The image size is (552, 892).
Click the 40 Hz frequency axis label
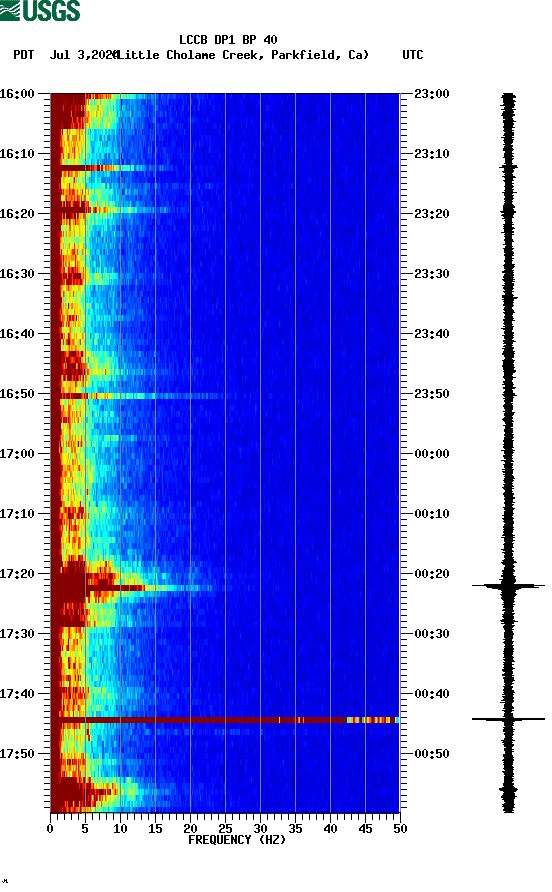tap(330, 829)
